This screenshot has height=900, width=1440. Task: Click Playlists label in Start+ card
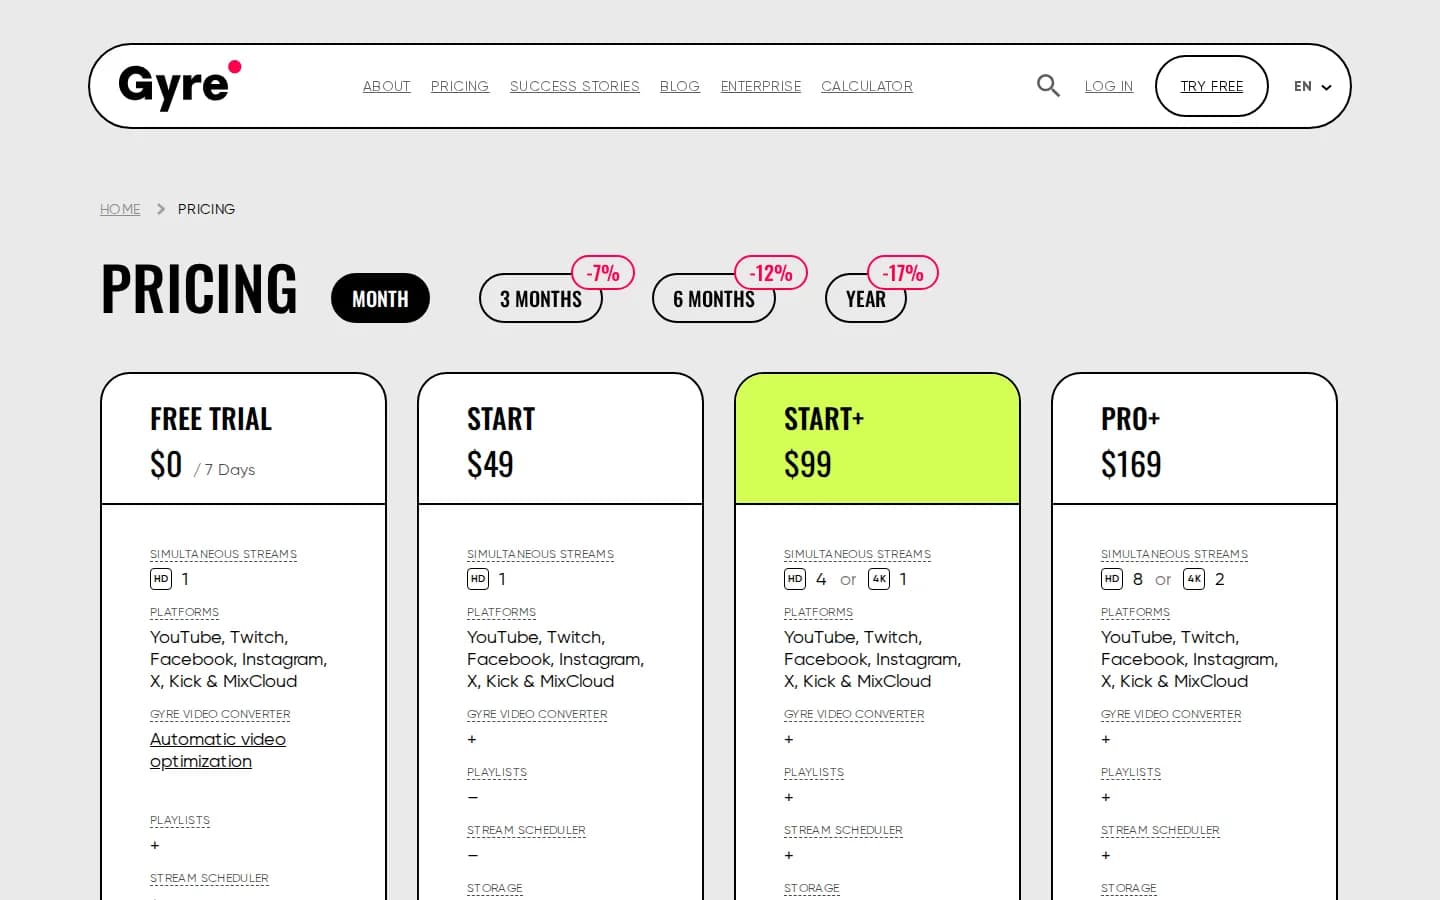814,772
